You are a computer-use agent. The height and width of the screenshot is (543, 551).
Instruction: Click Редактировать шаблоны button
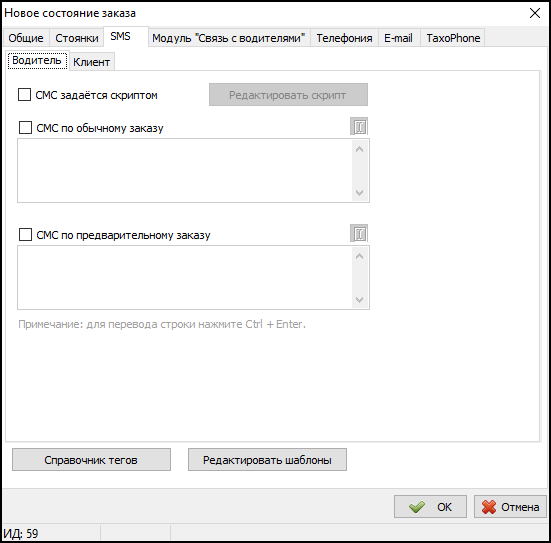[x=267, y=459]
